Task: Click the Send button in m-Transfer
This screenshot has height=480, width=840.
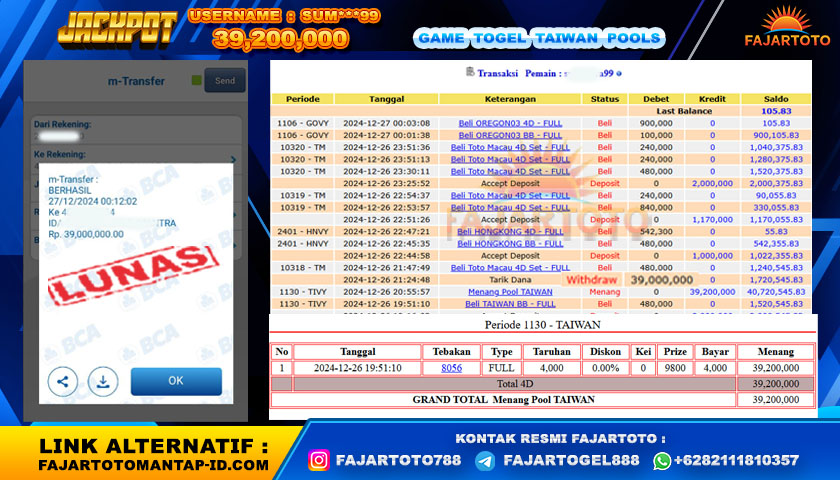Action: (225, 80)
